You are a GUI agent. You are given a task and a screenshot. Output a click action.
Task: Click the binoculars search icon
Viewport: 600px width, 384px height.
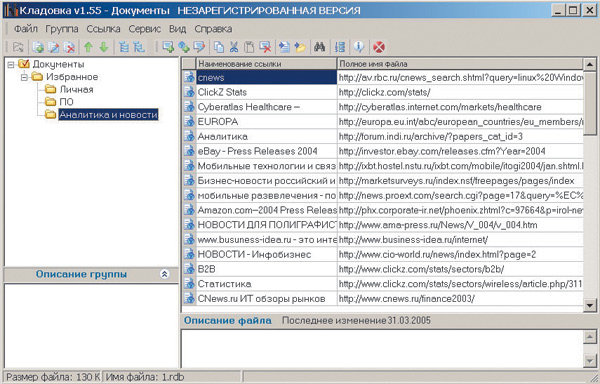320,47
